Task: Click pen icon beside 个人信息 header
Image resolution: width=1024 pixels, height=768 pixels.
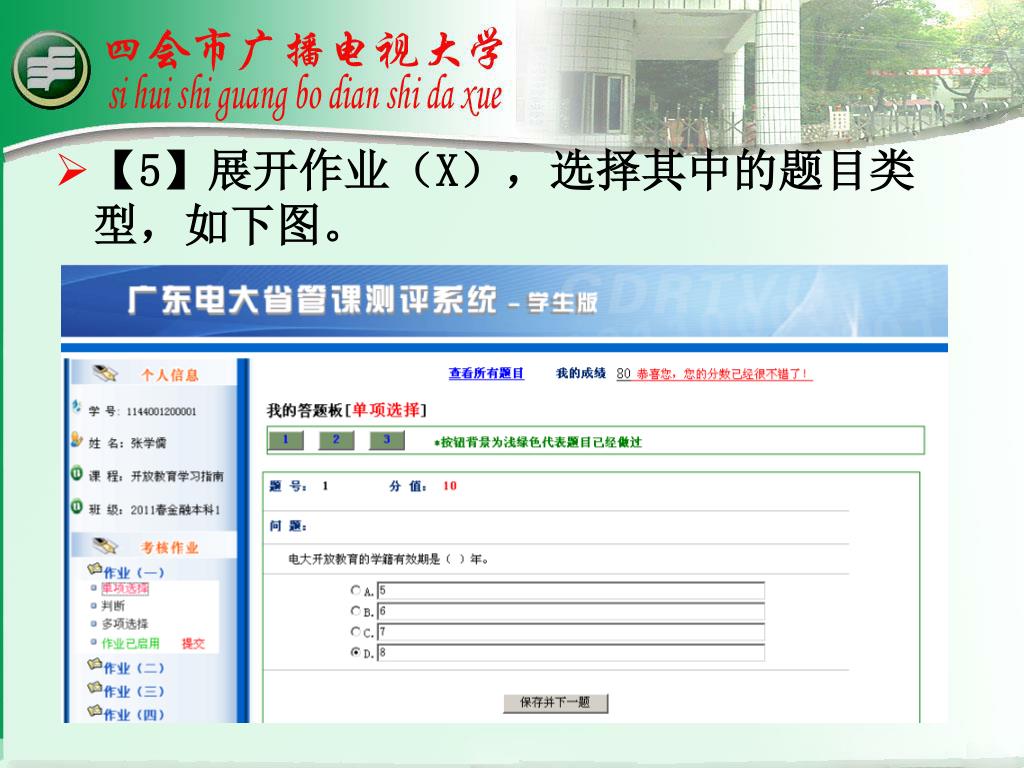Action: click(x=104, y=373)
